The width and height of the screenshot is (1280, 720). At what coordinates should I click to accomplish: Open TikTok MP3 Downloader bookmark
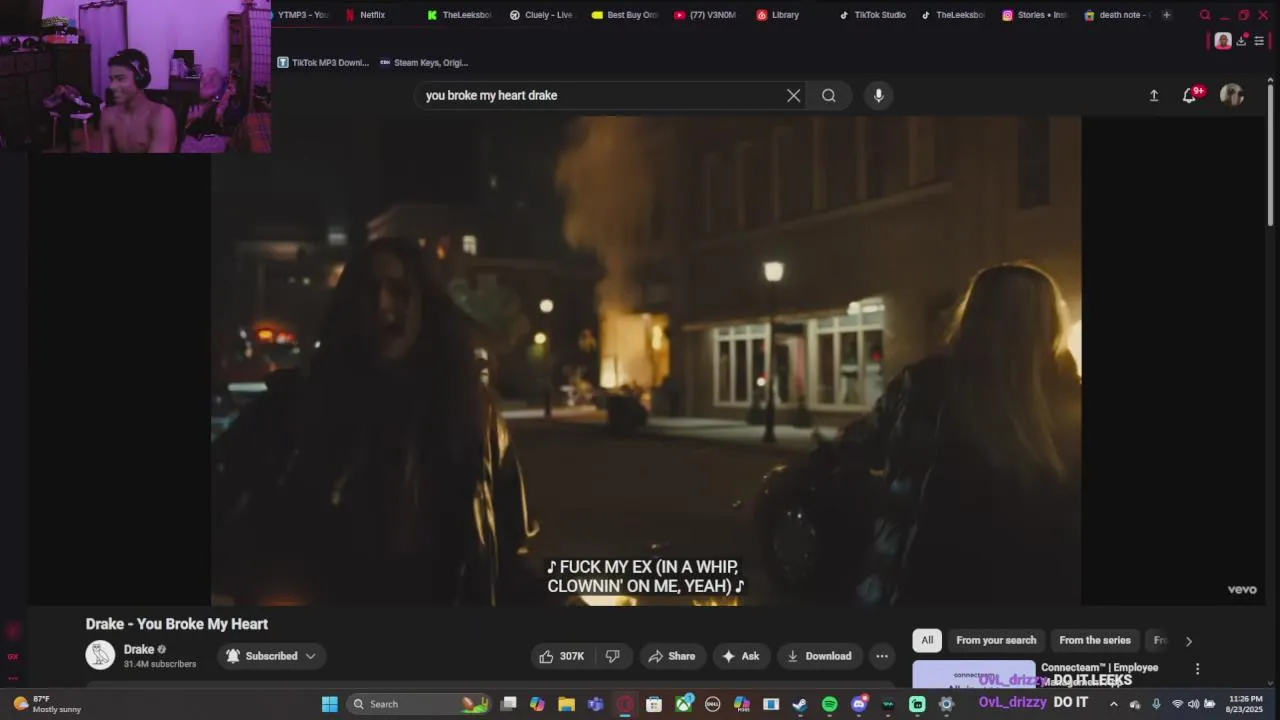click(x=324, y=62)
